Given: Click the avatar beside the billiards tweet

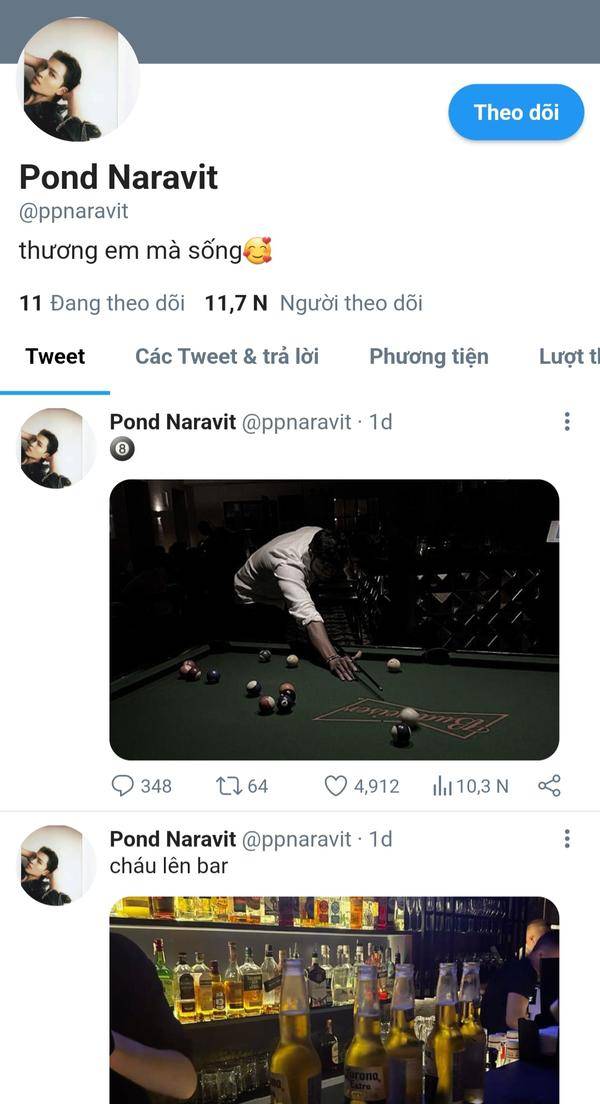Looking at the screenshot, I should click(55, 448).
